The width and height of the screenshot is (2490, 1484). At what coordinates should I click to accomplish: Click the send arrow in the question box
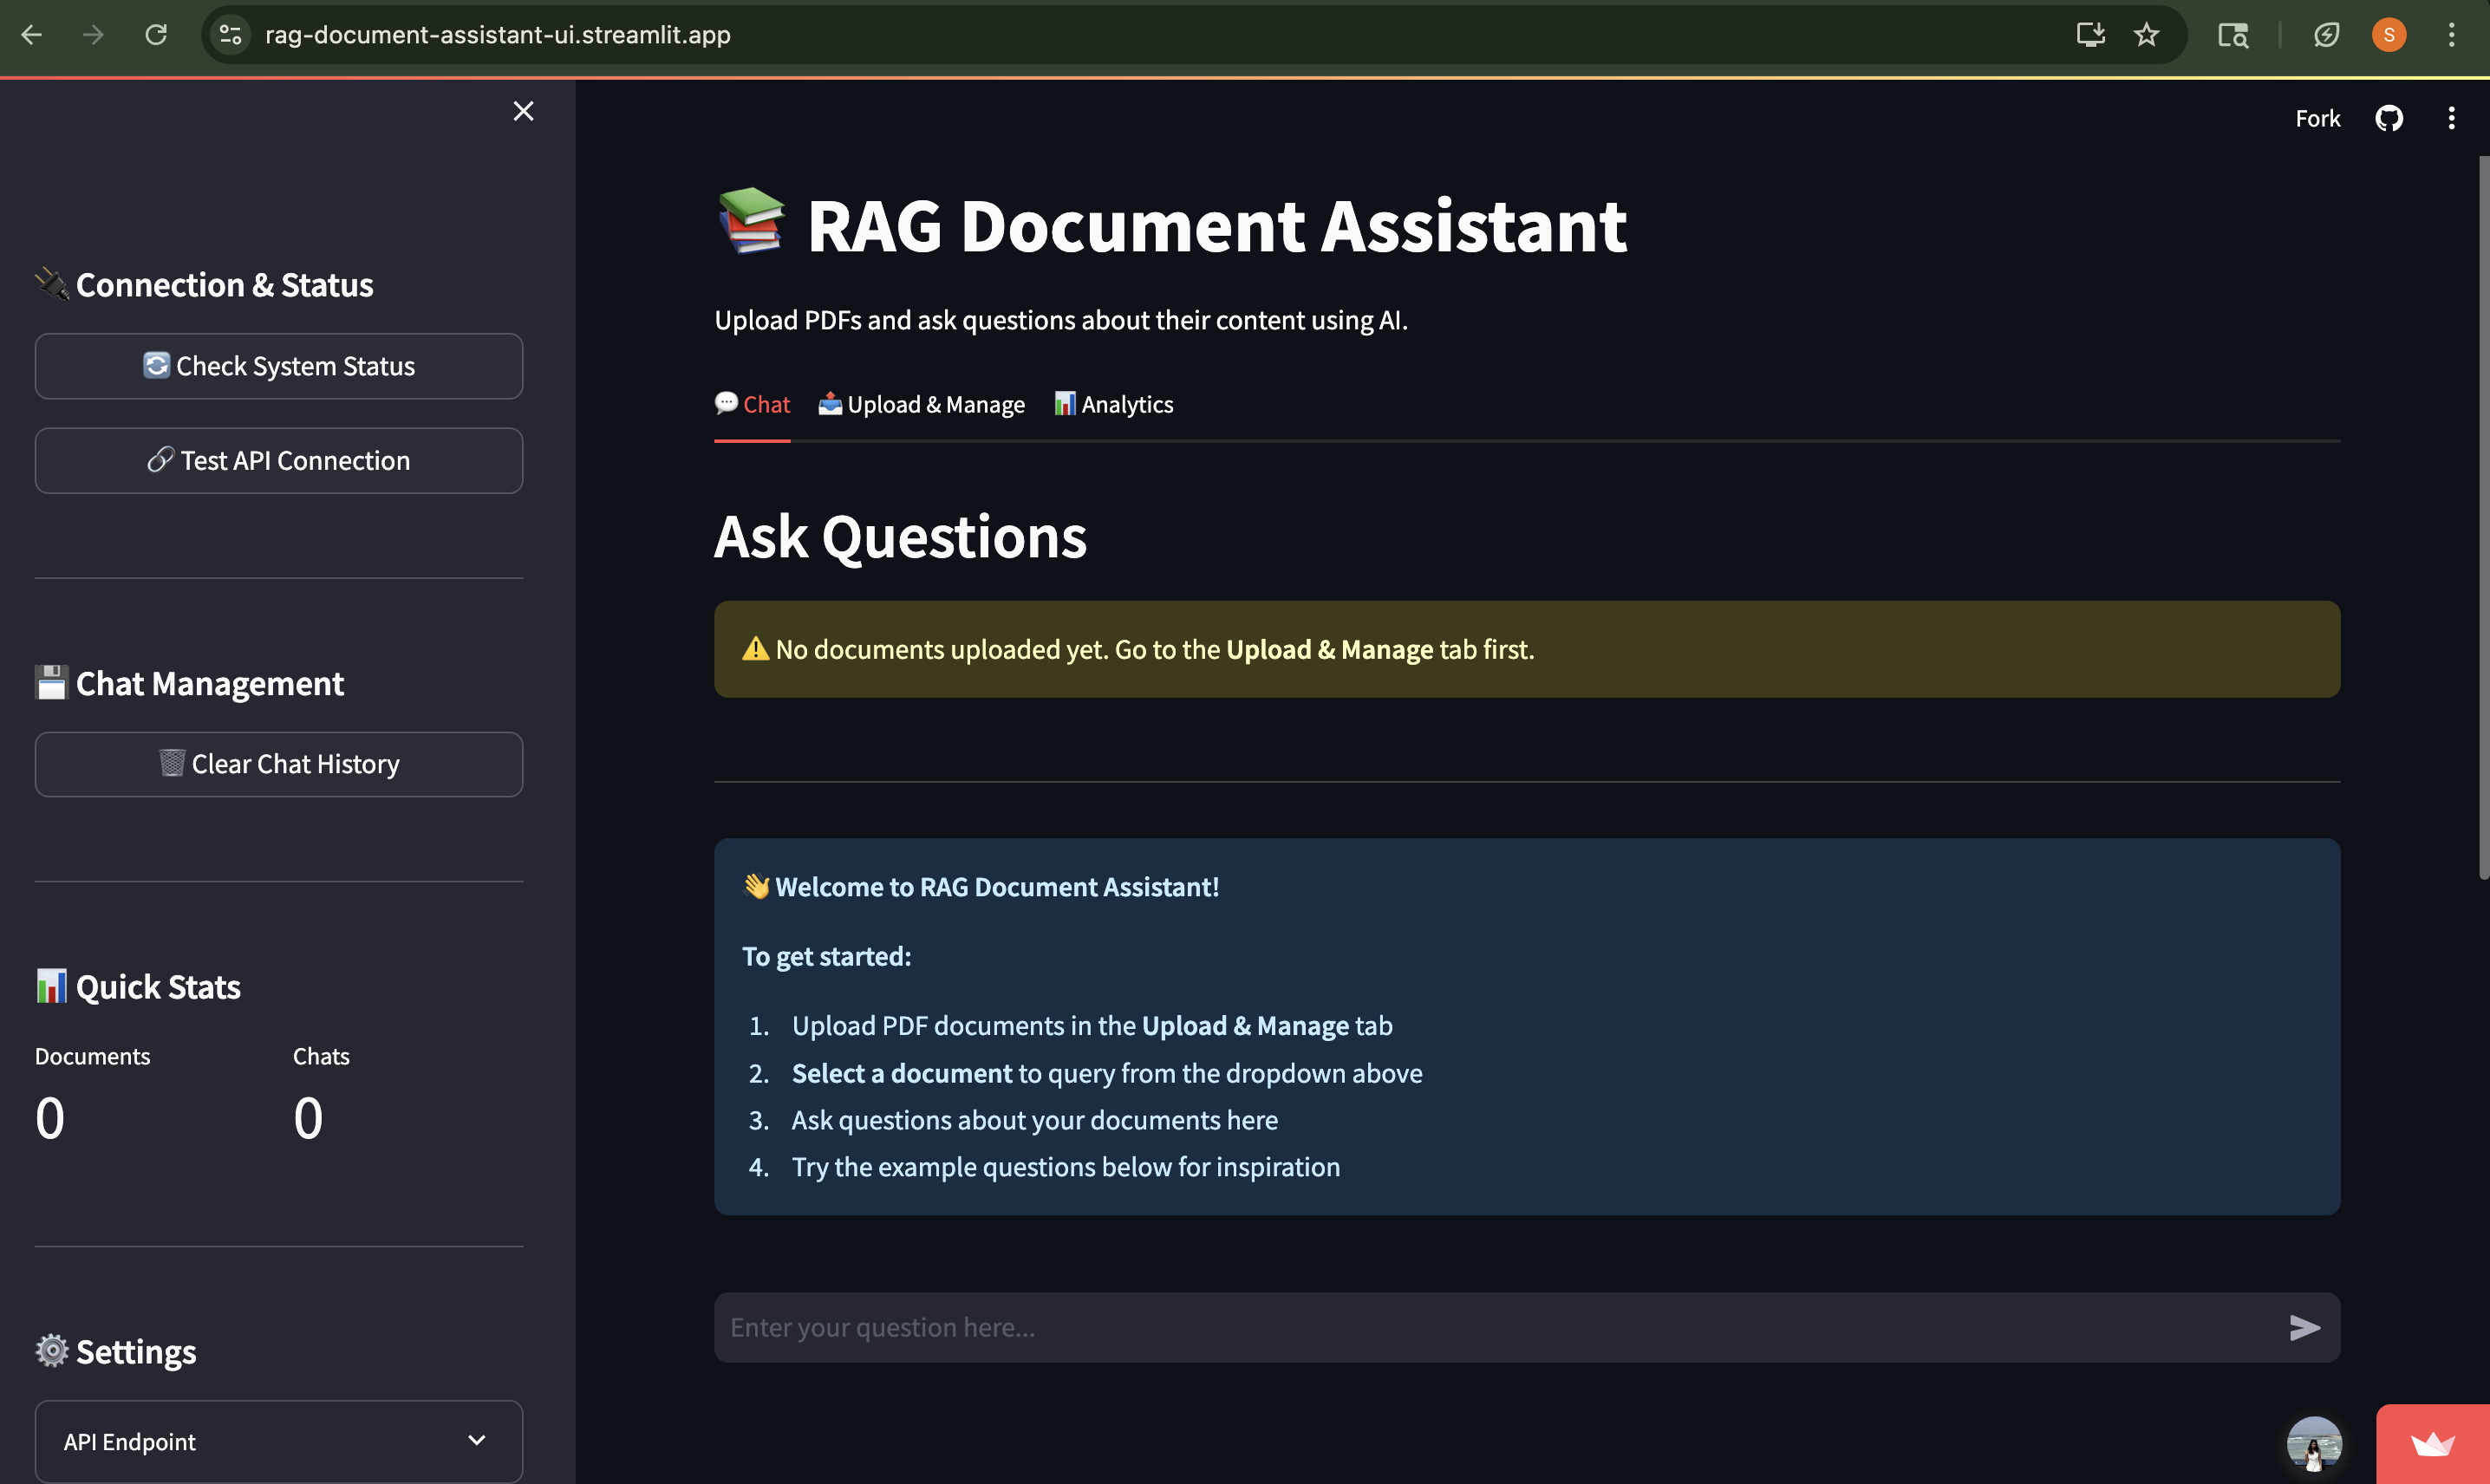(x=2304, y=1327)
